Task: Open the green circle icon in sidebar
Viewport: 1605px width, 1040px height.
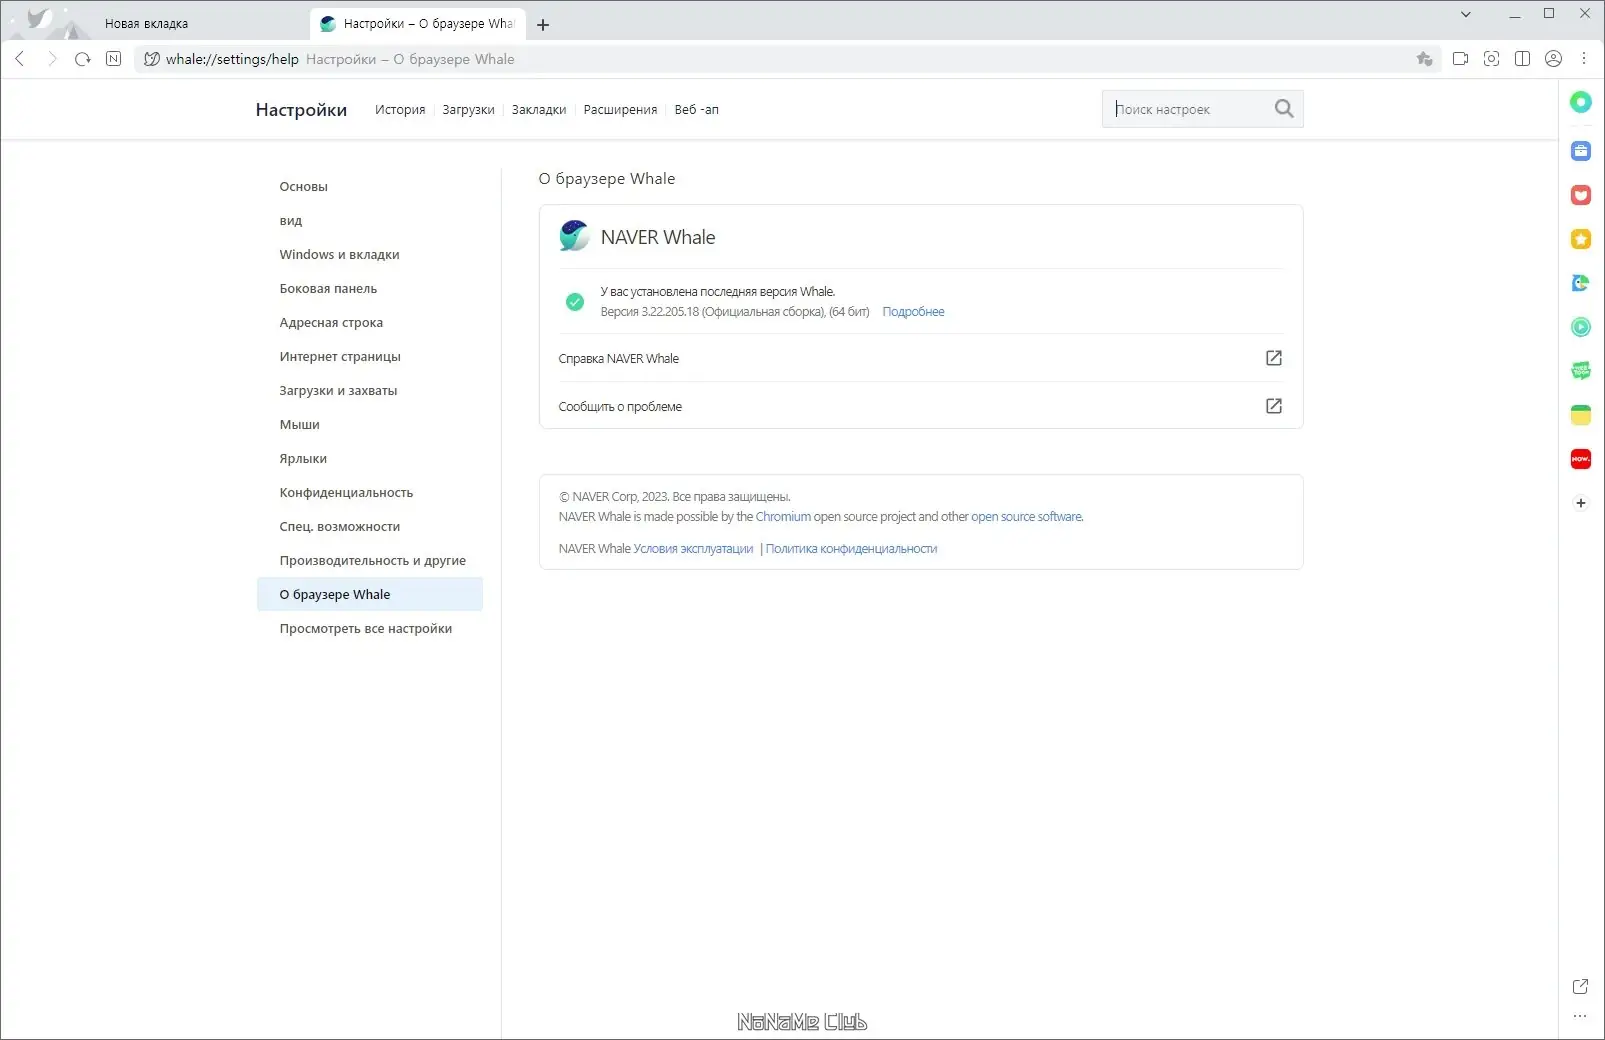Action: tap(1581, 101)
